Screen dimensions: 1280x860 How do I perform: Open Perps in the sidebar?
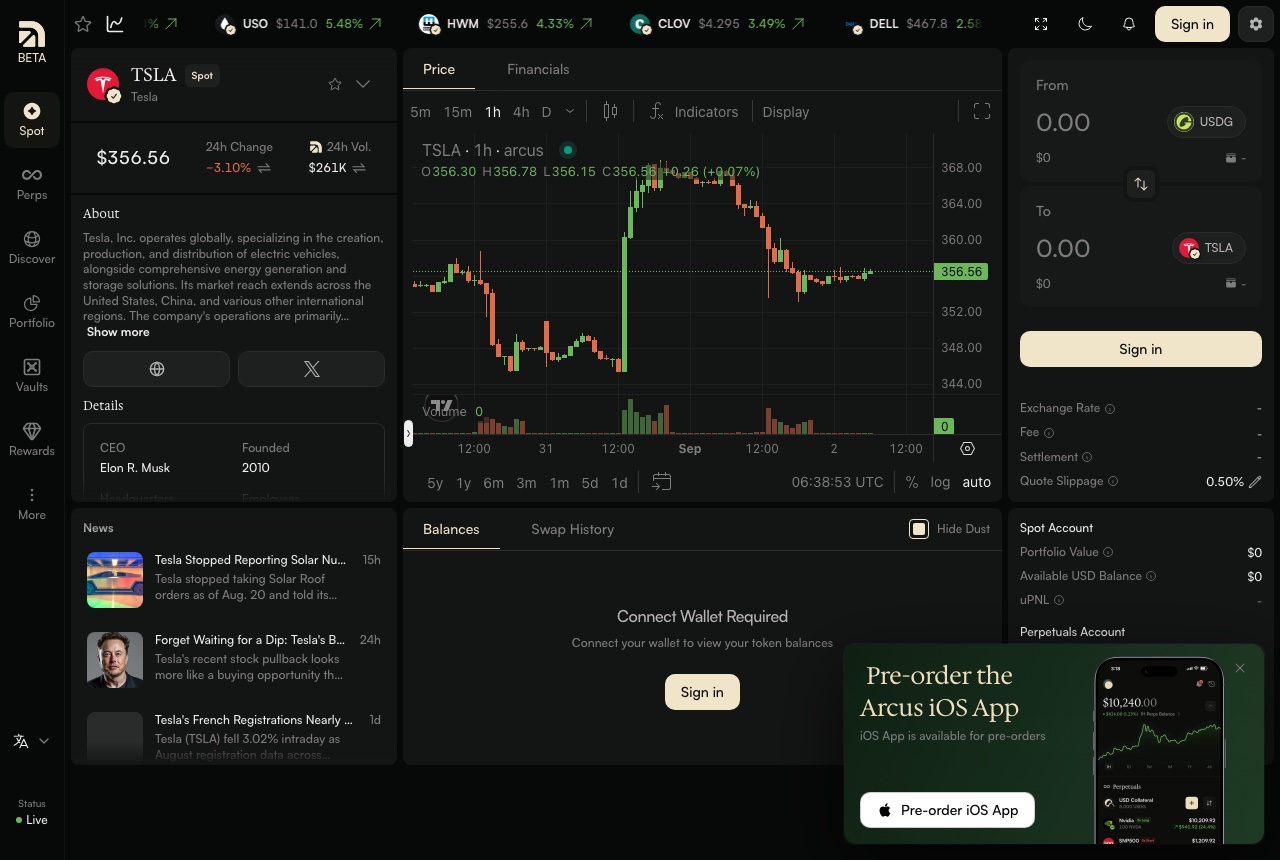point(32,183)
